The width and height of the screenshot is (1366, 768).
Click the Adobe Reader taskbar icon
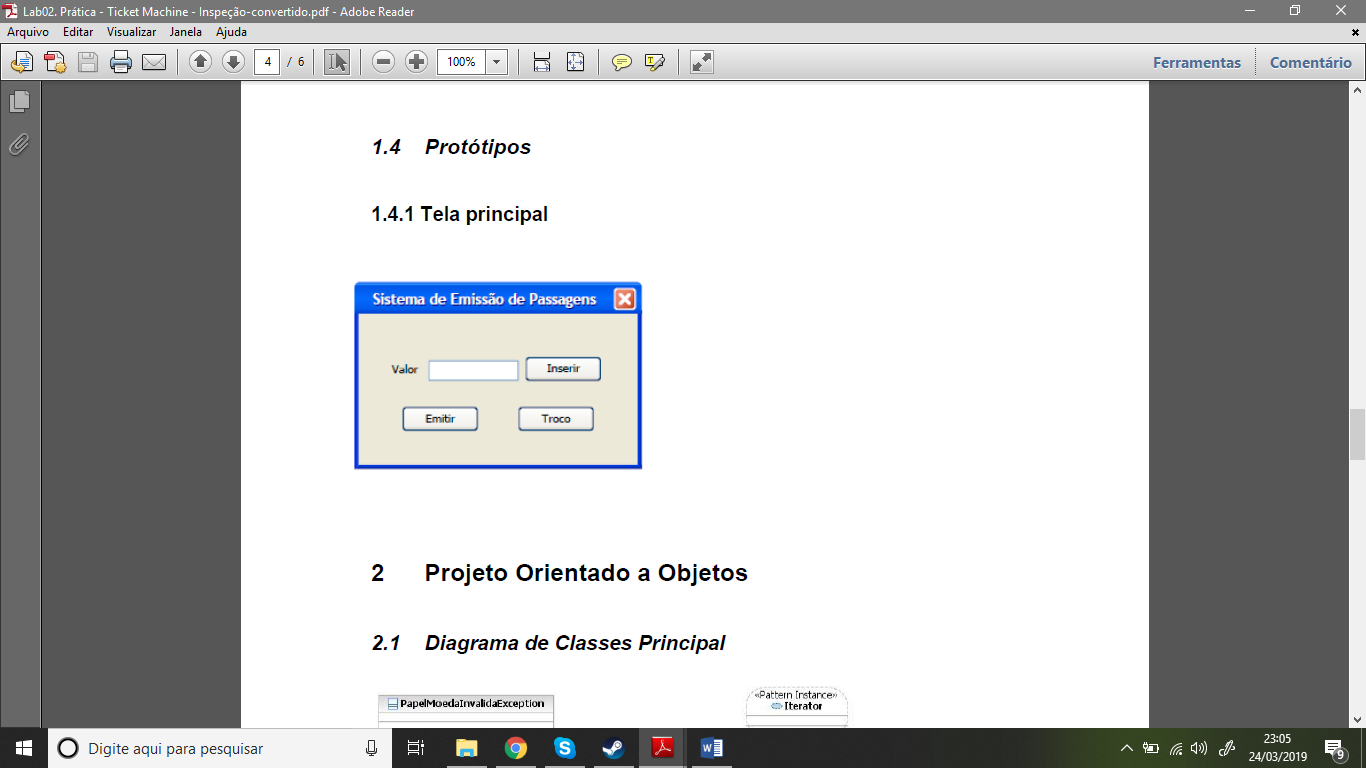662,748
